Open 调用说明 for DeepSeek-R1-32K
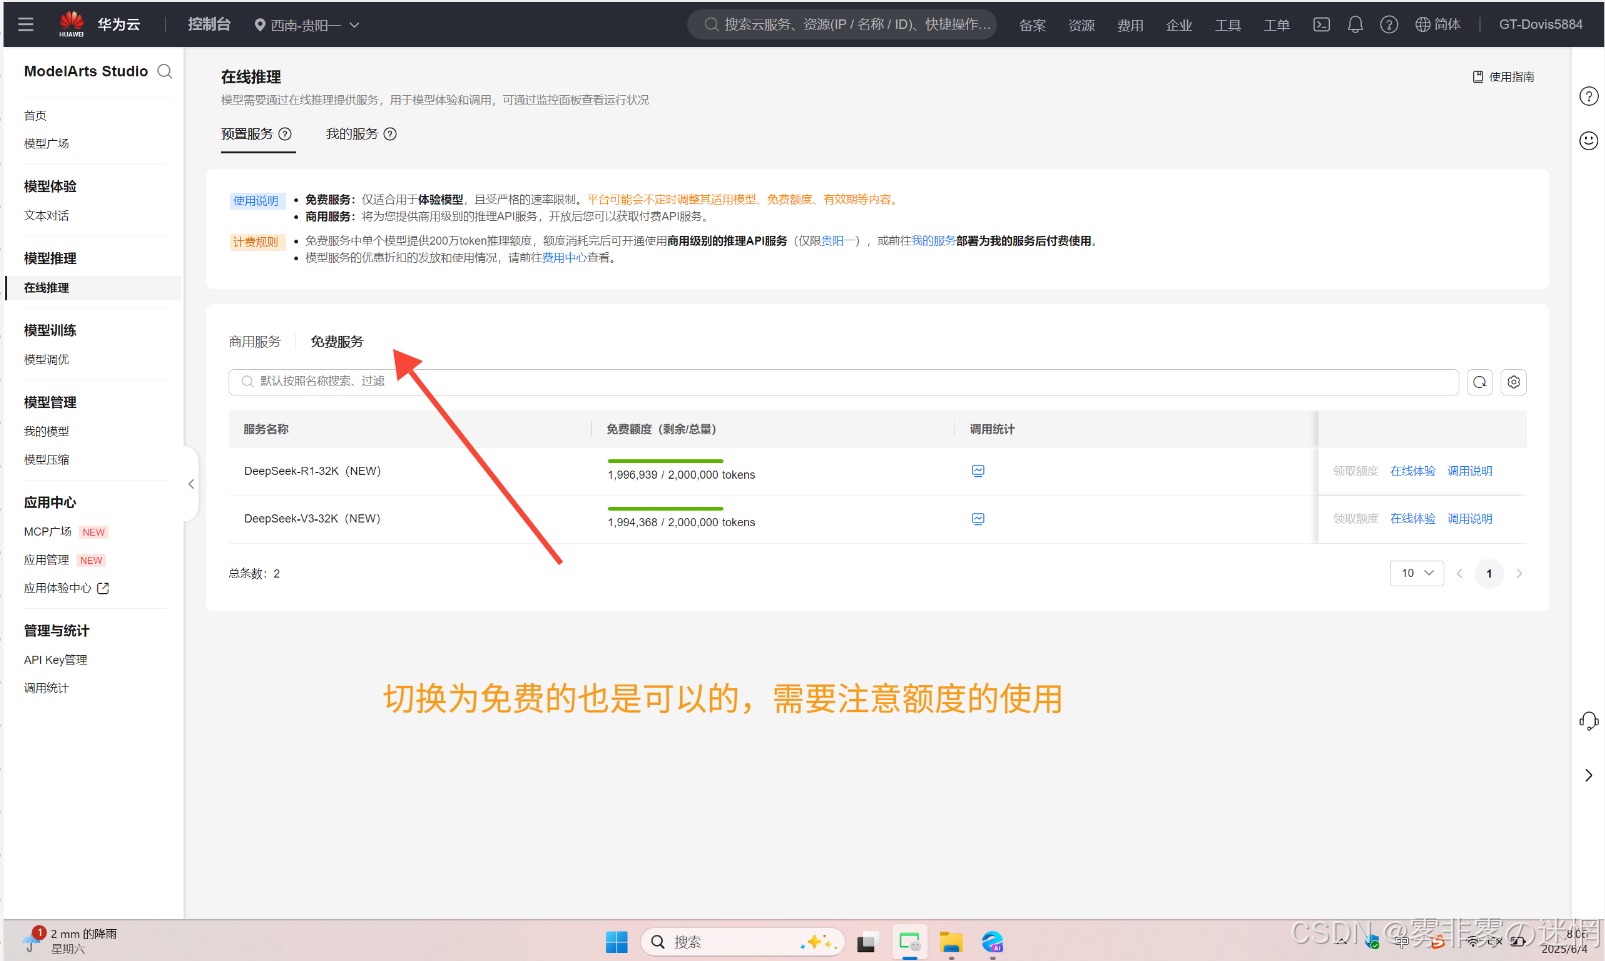 [1470, 471]
